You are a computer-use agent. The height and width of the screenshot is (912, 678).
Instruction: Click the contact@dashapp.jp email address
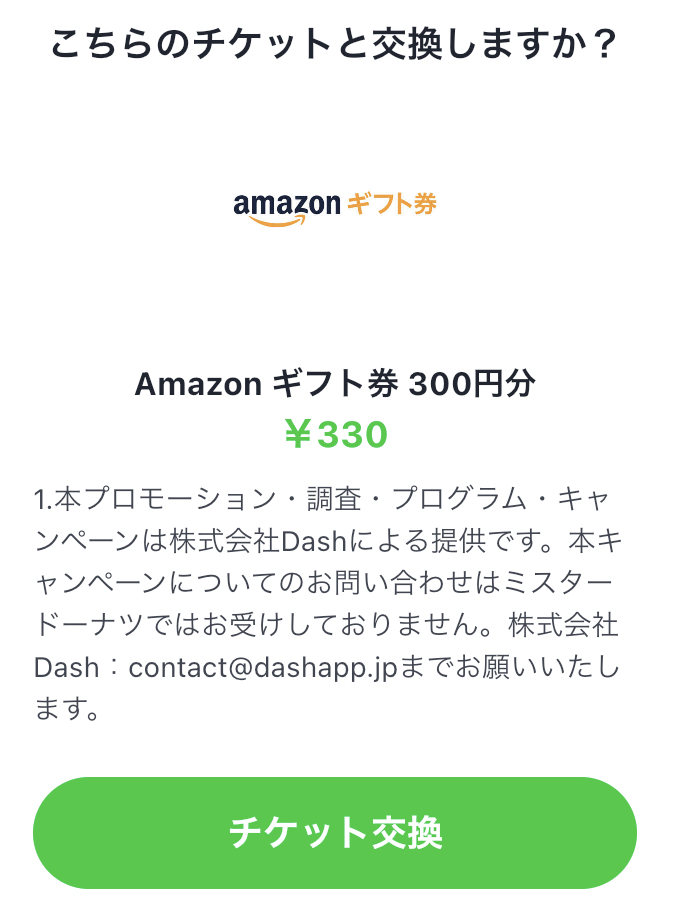click(x=263, y=668)
